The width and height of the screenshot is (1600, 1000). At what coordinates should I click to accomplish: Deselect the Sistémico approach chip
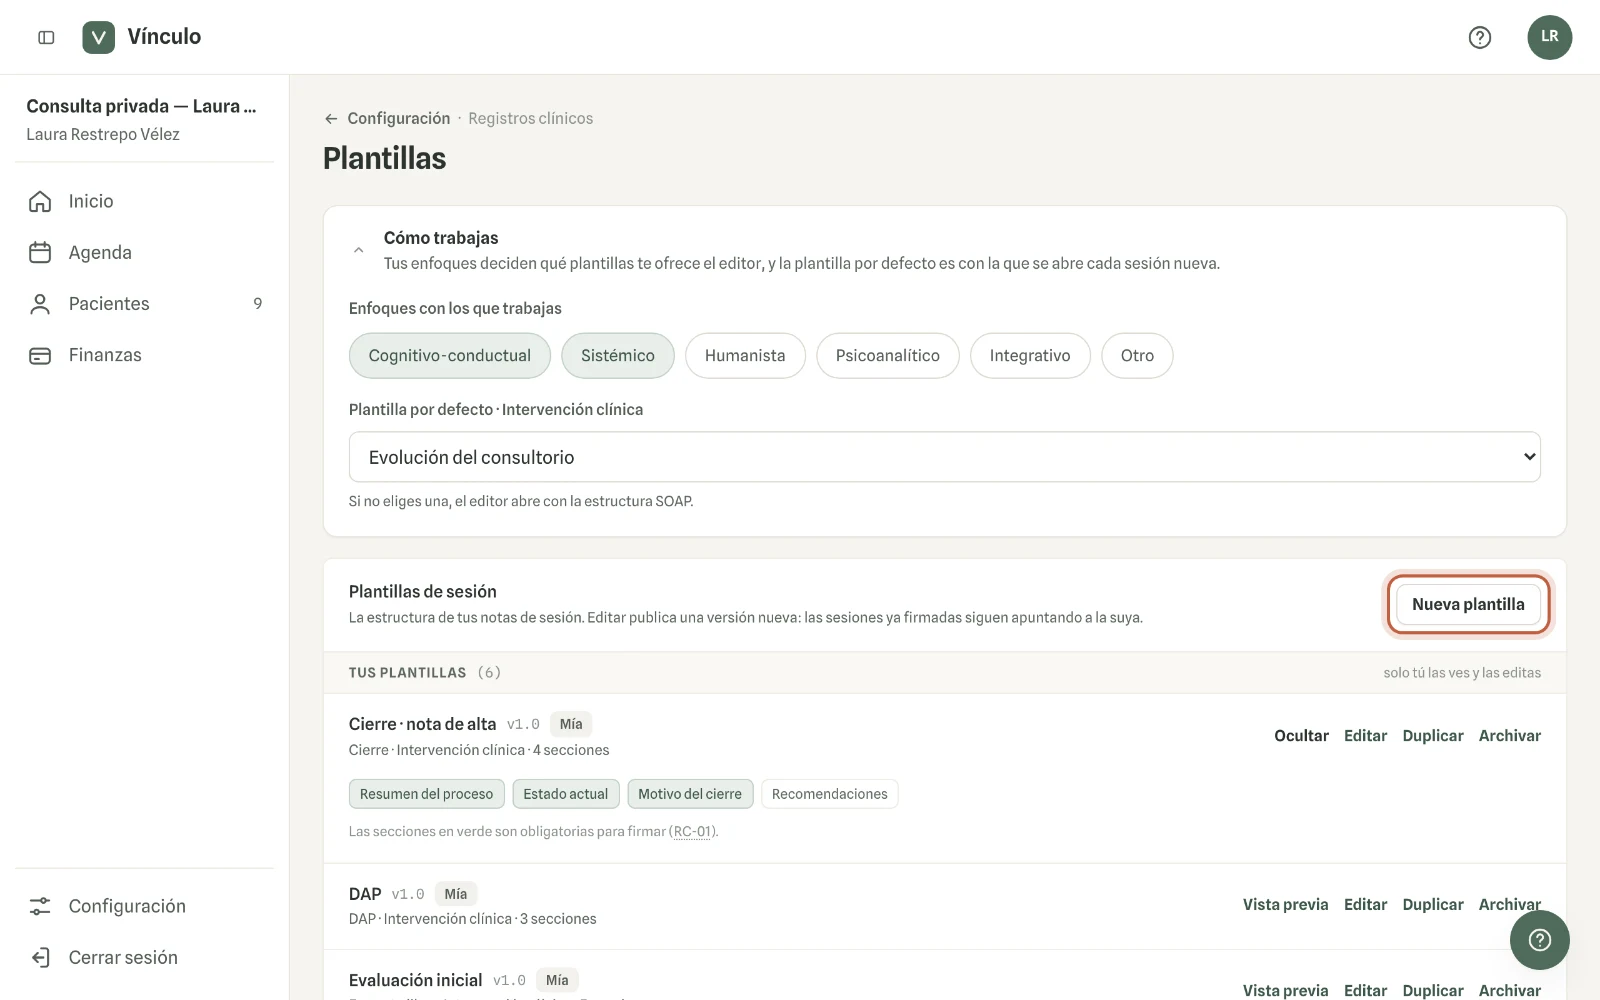click(x=617, y=355)
